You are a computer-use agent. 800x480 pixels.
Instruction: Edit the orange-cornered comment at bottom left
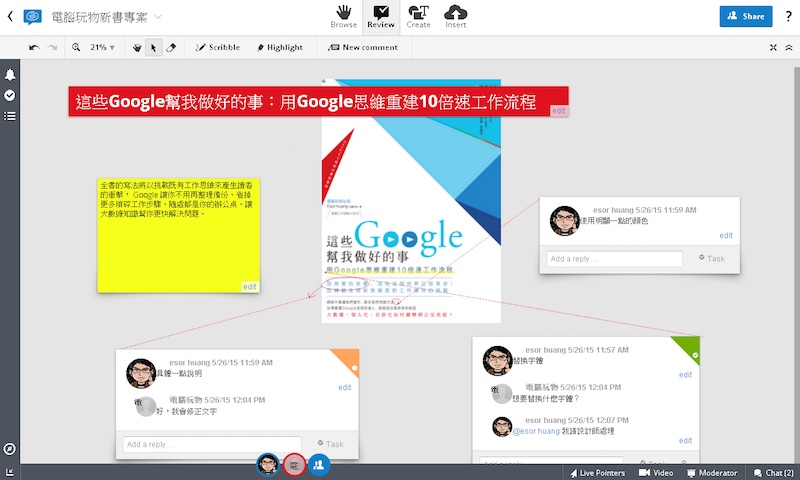[x=344, y=387]
